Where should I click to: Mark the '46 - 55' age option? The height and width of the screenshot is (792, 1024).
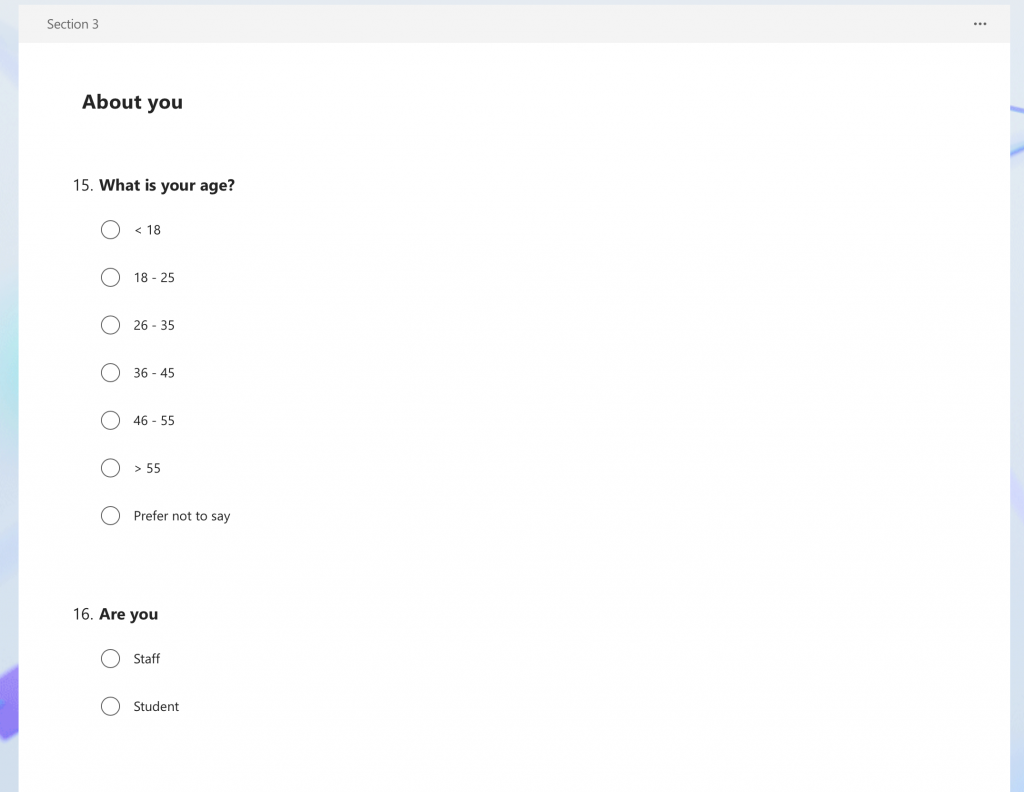tap(110, 420)
